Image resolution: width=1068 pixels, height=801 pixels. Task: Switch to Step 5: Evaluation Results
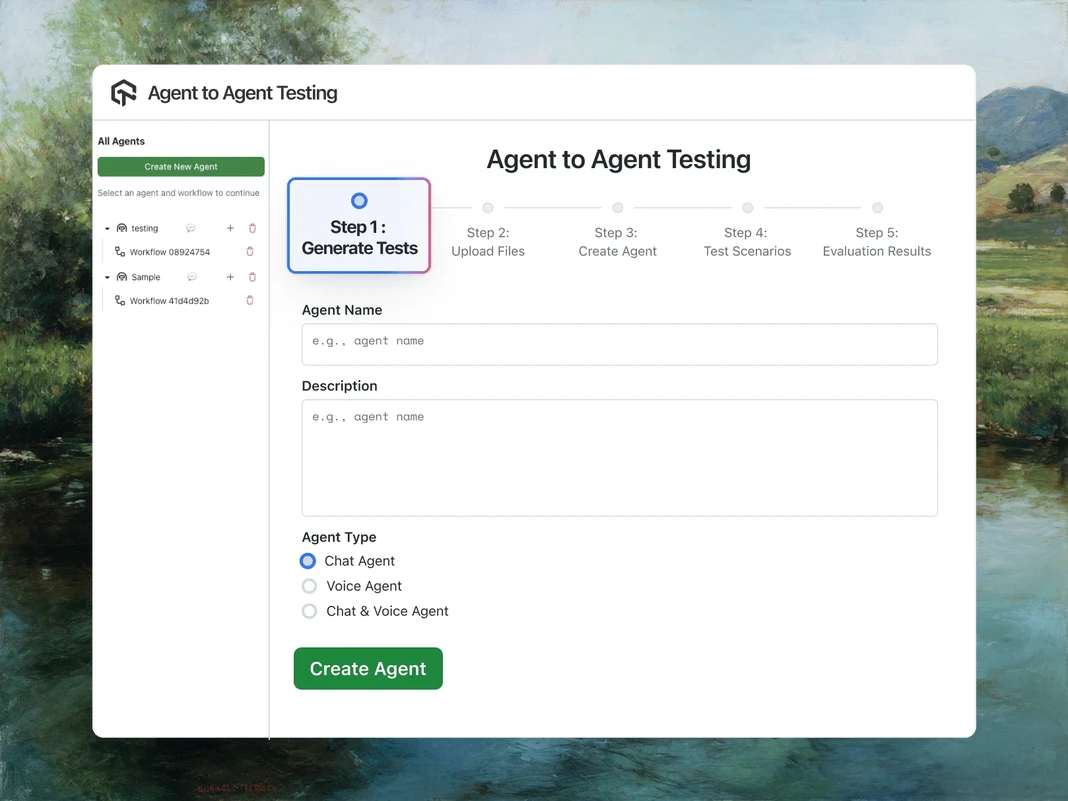[x=877, y=242]
